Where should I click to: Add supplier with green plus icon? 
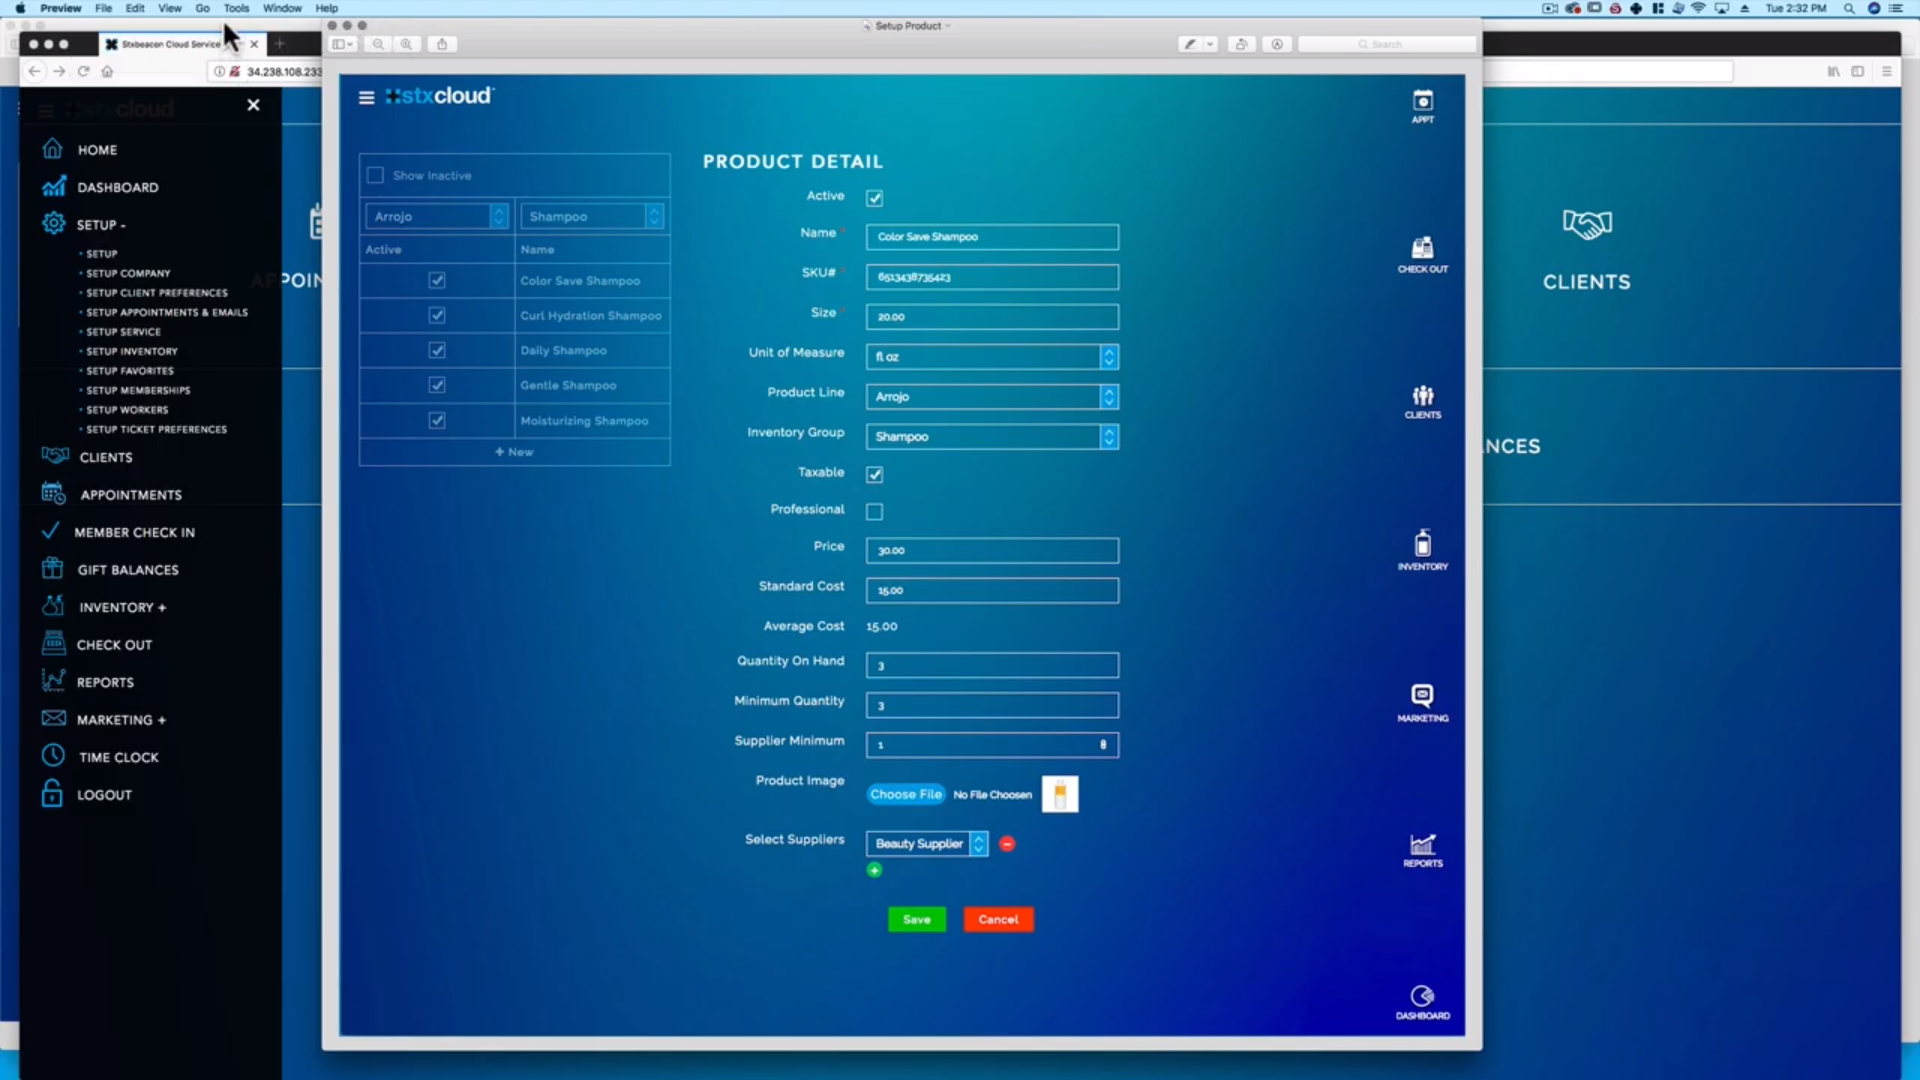[x=874, y=870]
